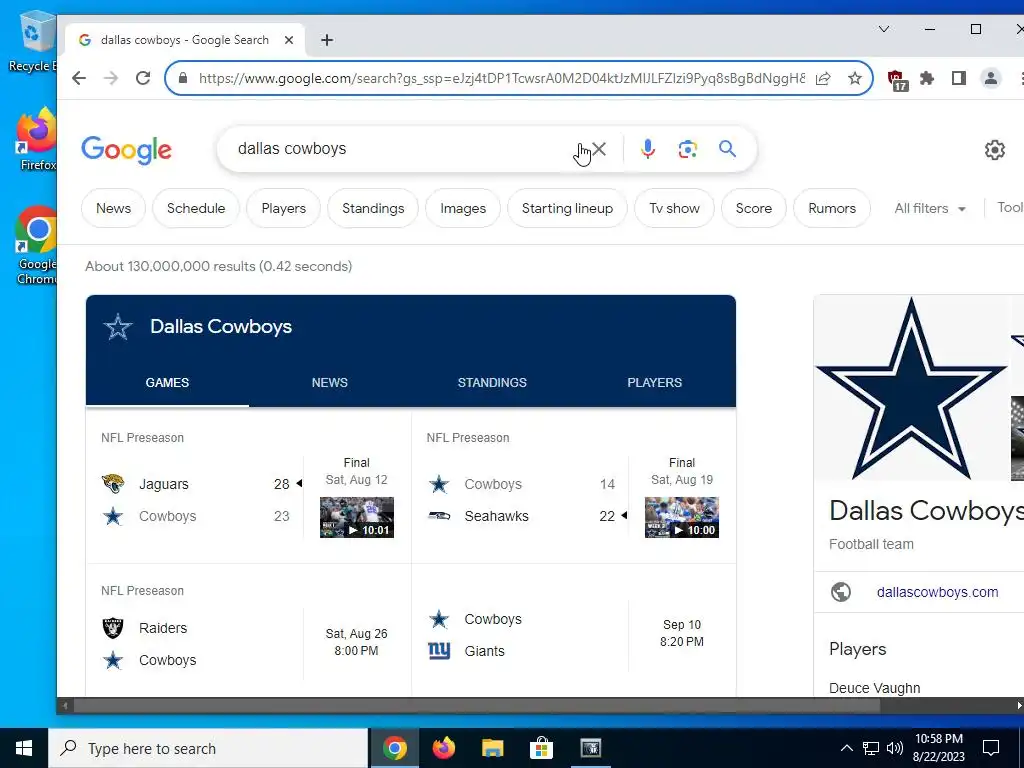Image resolution: width=1024 pixels, height=768 pixels.
Task: Reload the page with the refresh icon
Action: tap(143, 78)
